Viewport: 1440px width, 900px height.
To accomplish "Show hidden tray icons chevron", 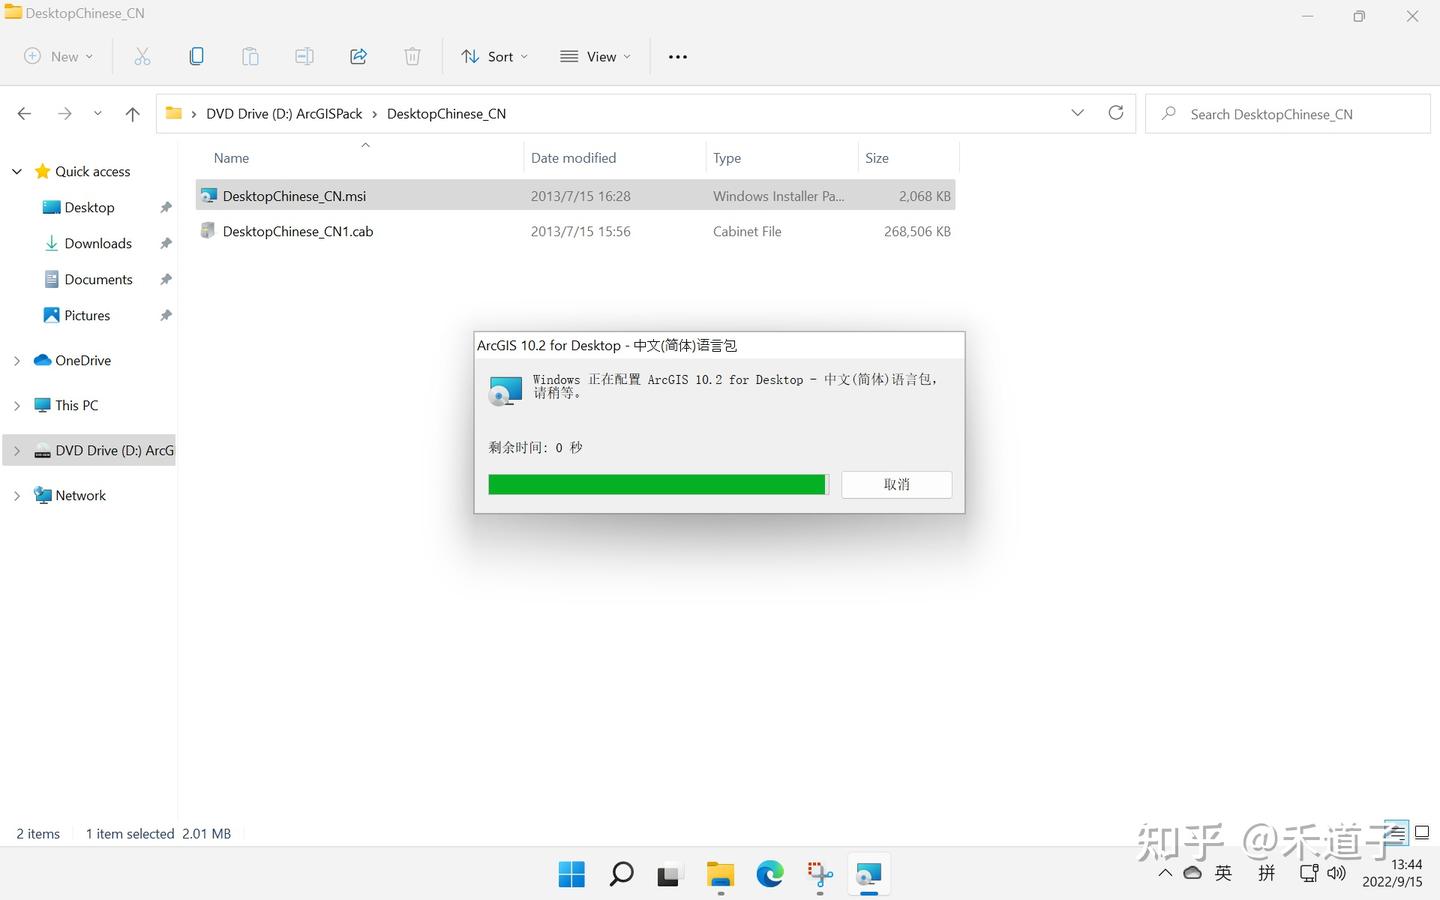I will 1165,873.
